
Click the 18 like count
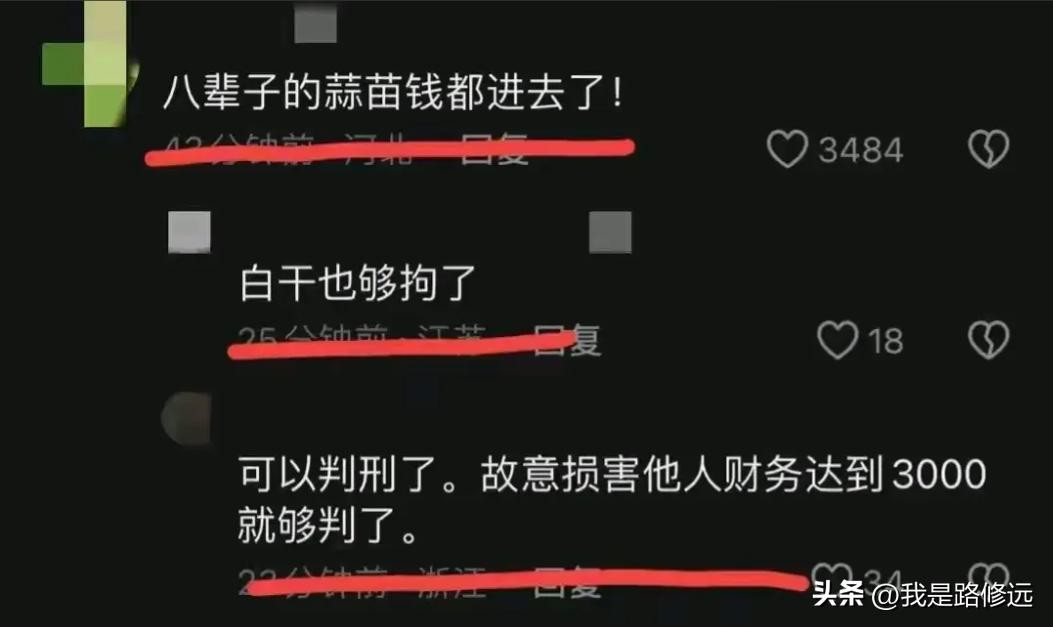886,340
